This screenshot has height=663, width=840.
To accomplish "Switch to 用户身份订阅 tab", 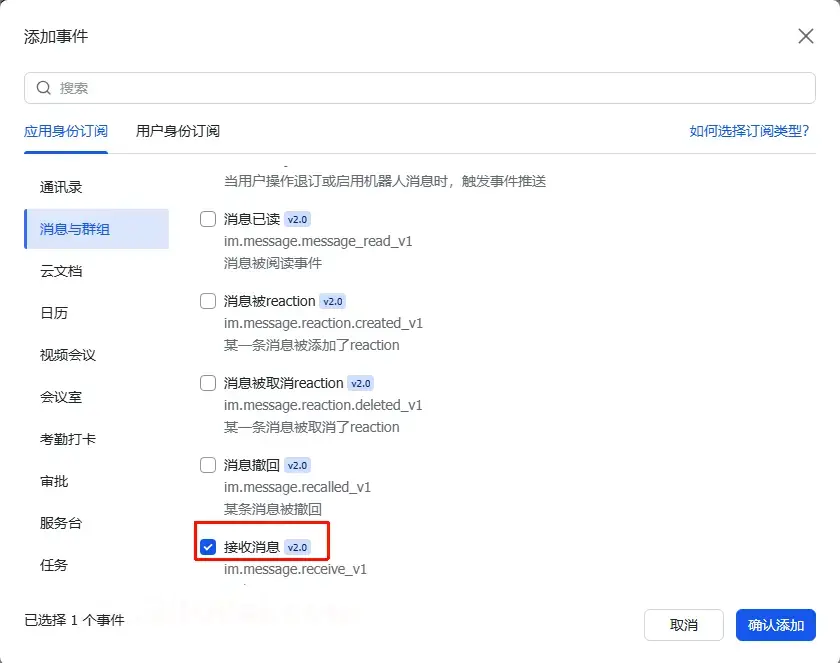I will [x=178, y=131].
